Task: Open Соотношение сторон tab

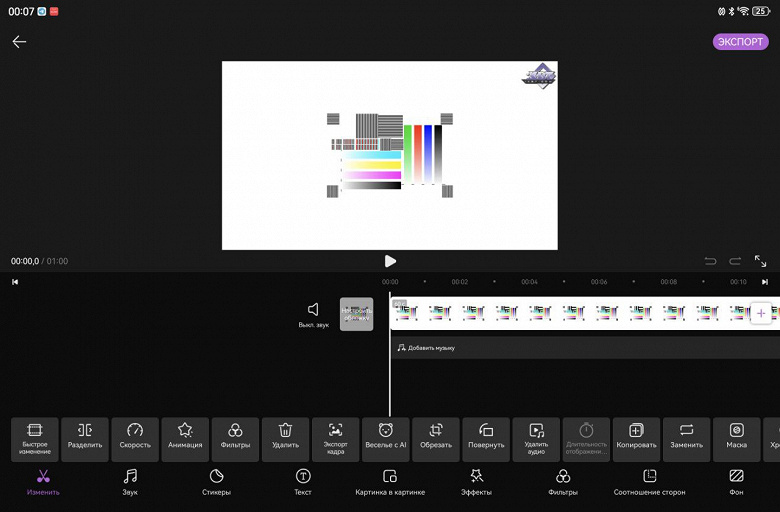Action: 650,483
